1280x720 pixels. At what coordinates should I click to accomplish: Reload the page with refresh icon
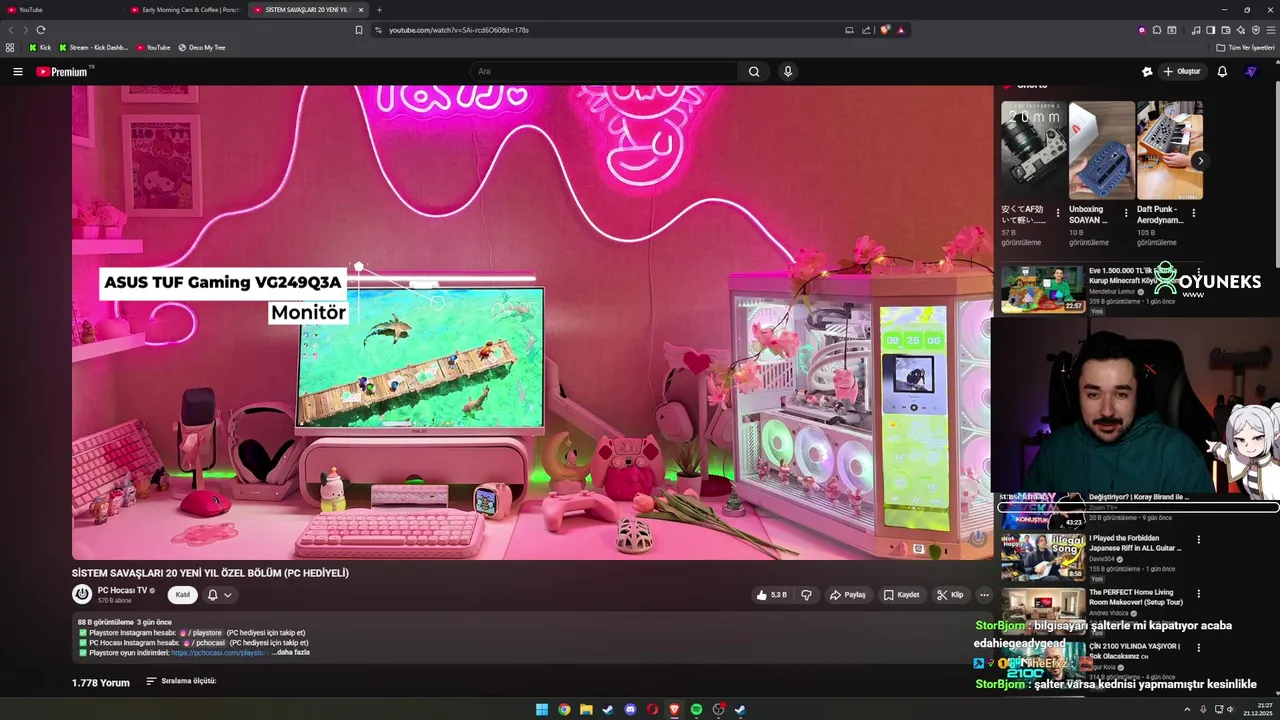click(41, 30)
